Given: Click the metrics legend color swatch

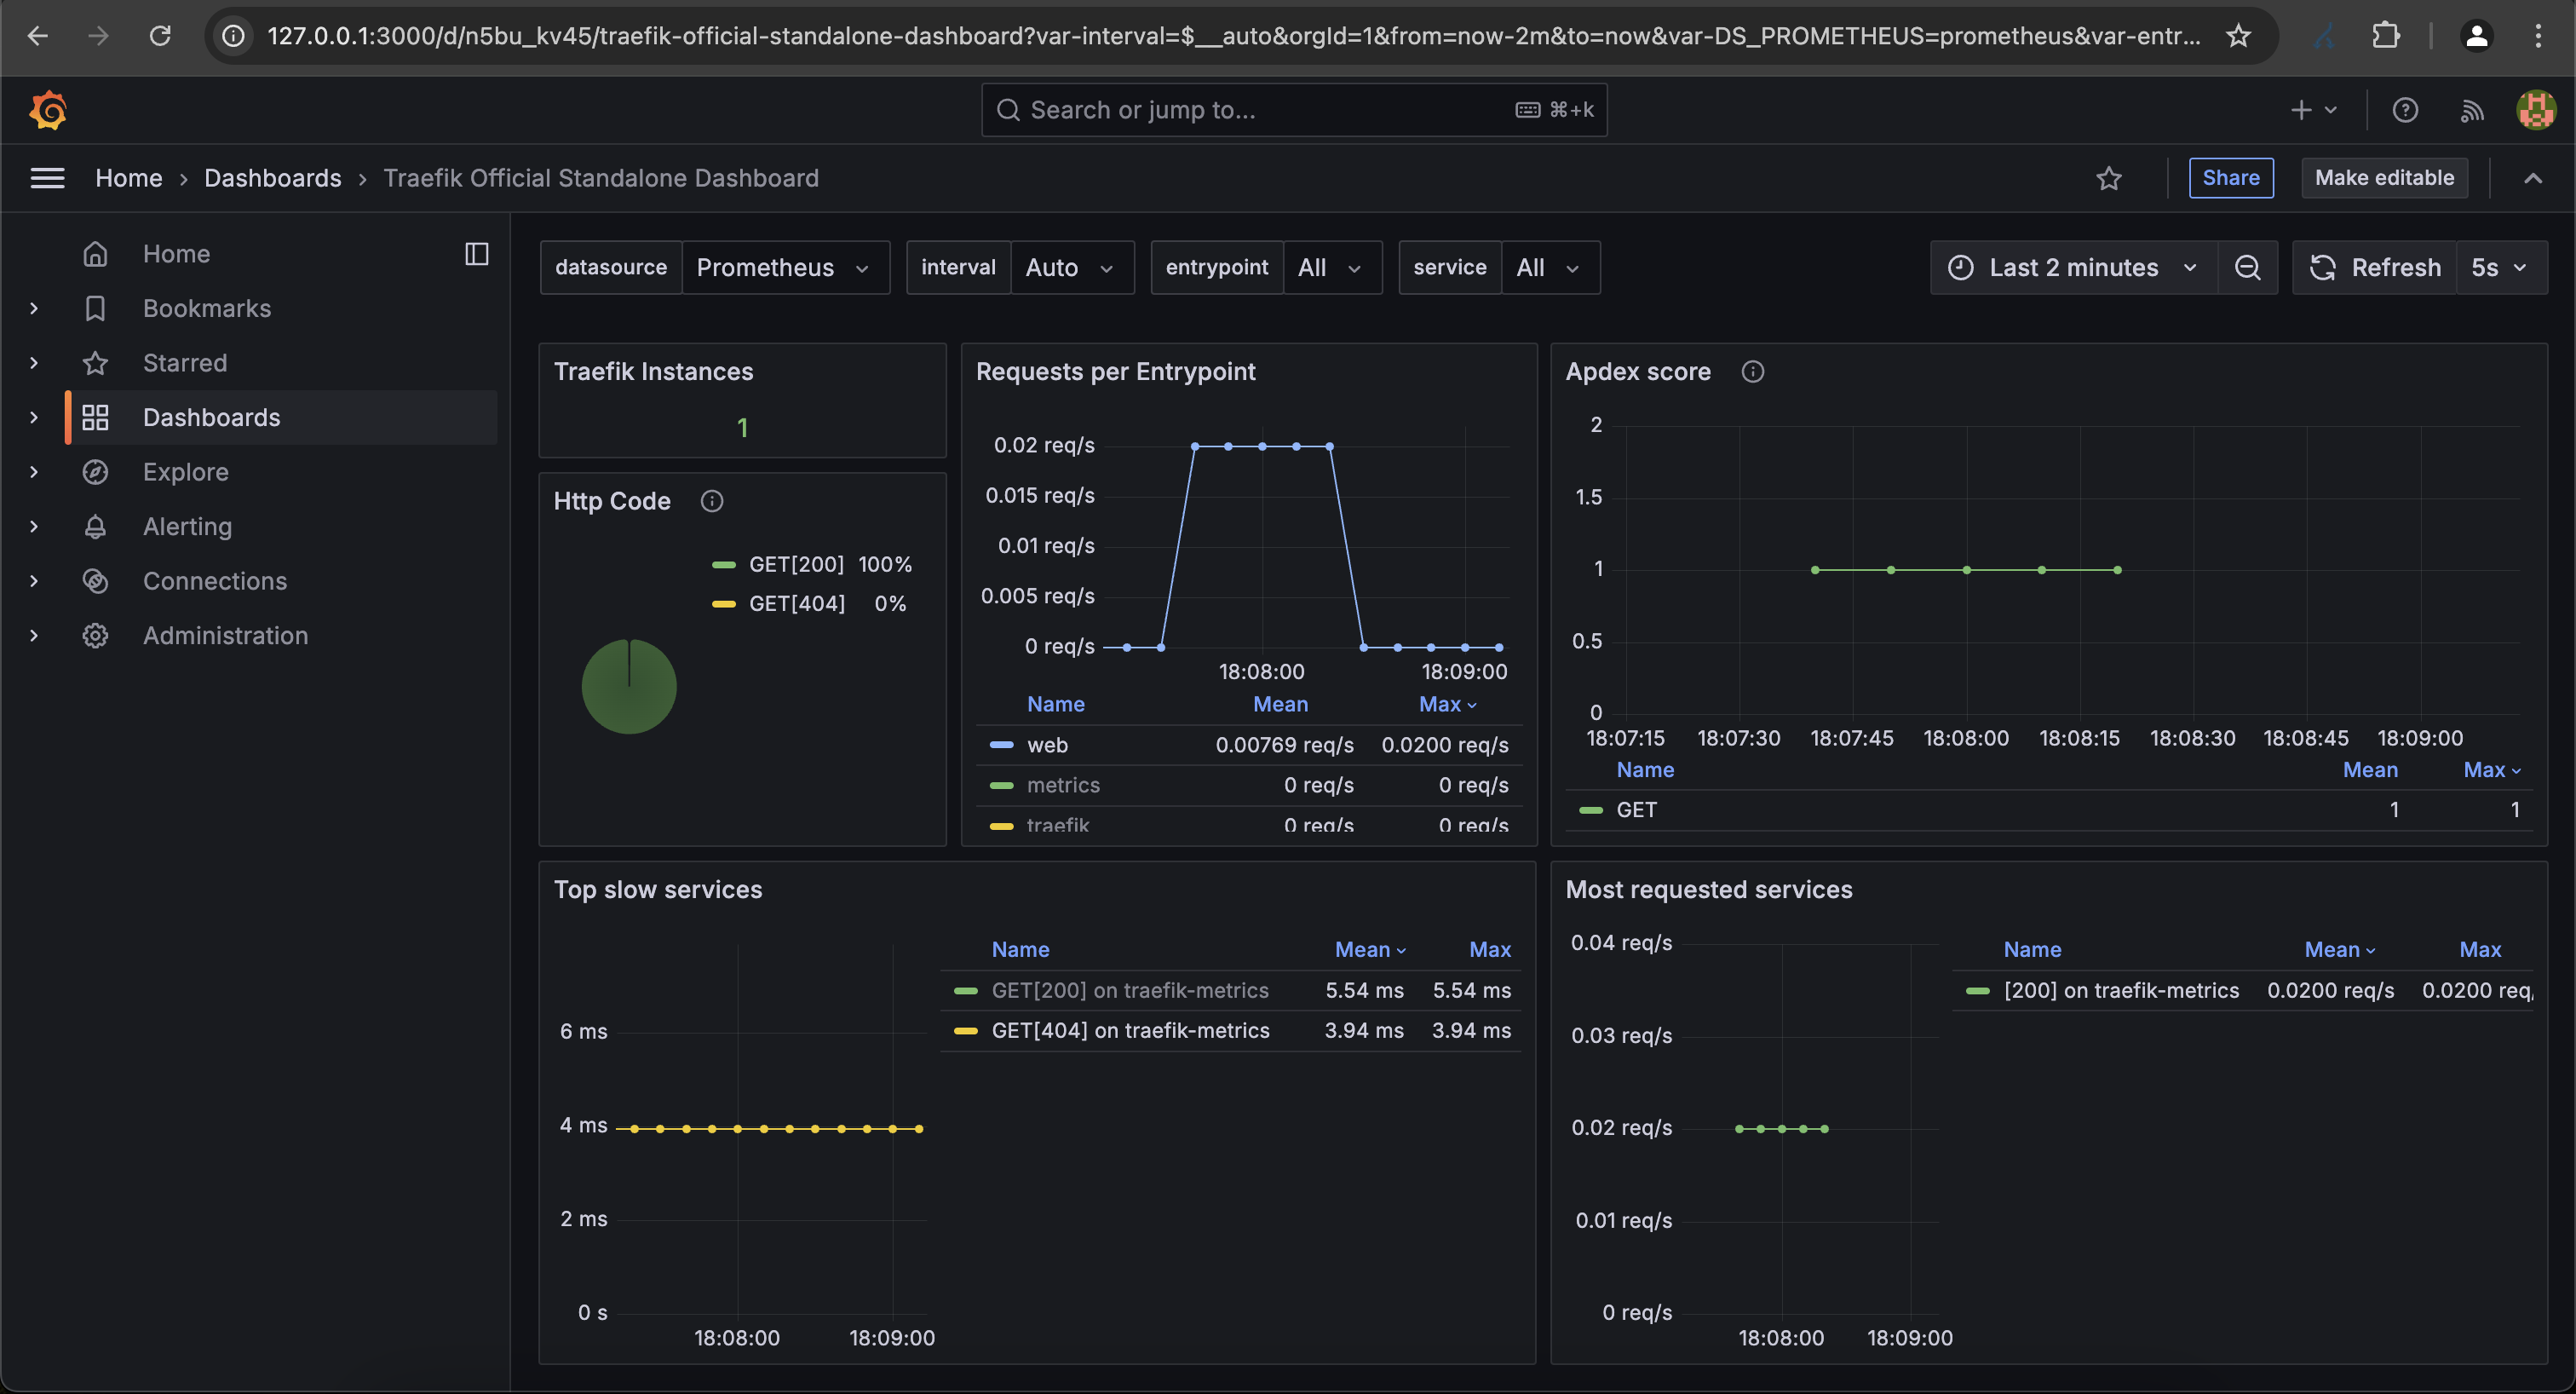Looking at the screenshot, I should 1003,785.
